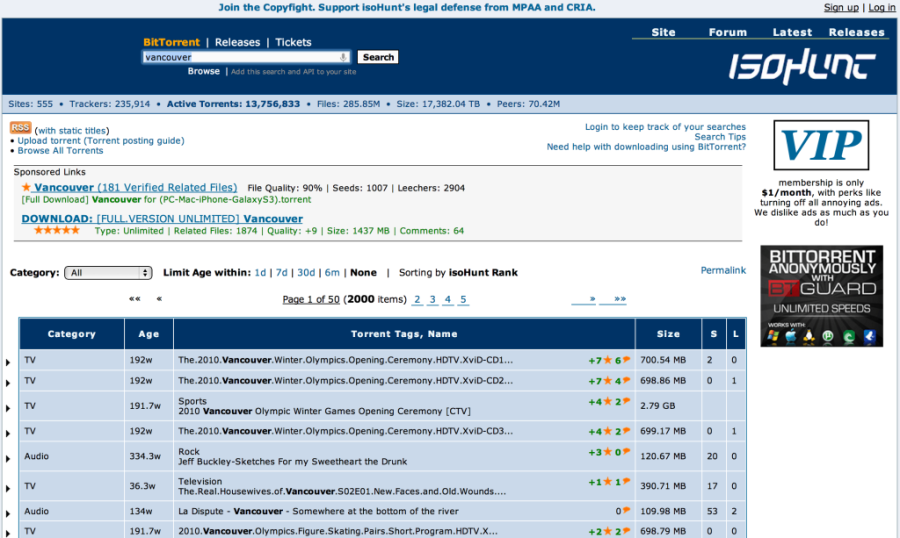Click the orange RSS feed icon
Image resolution: width=900 pixels, height=538 pixels.
tap(21, 127)
